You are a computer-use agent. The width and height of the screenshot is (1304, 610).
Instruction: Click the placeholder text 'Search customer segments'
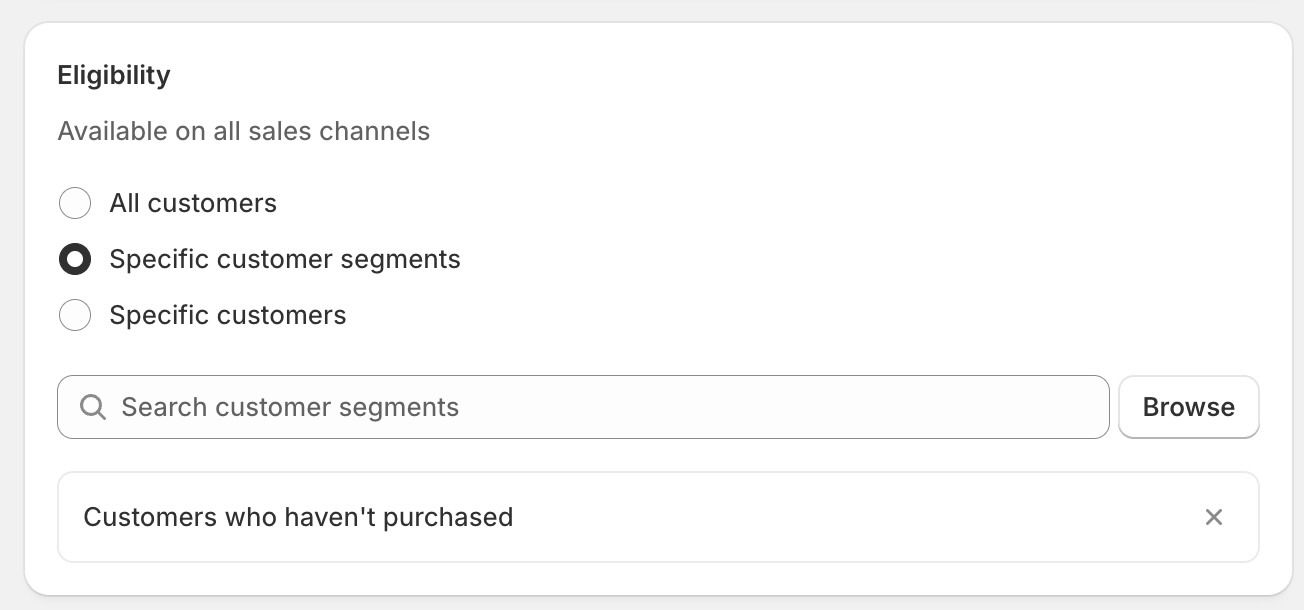[x=290, y=407]
